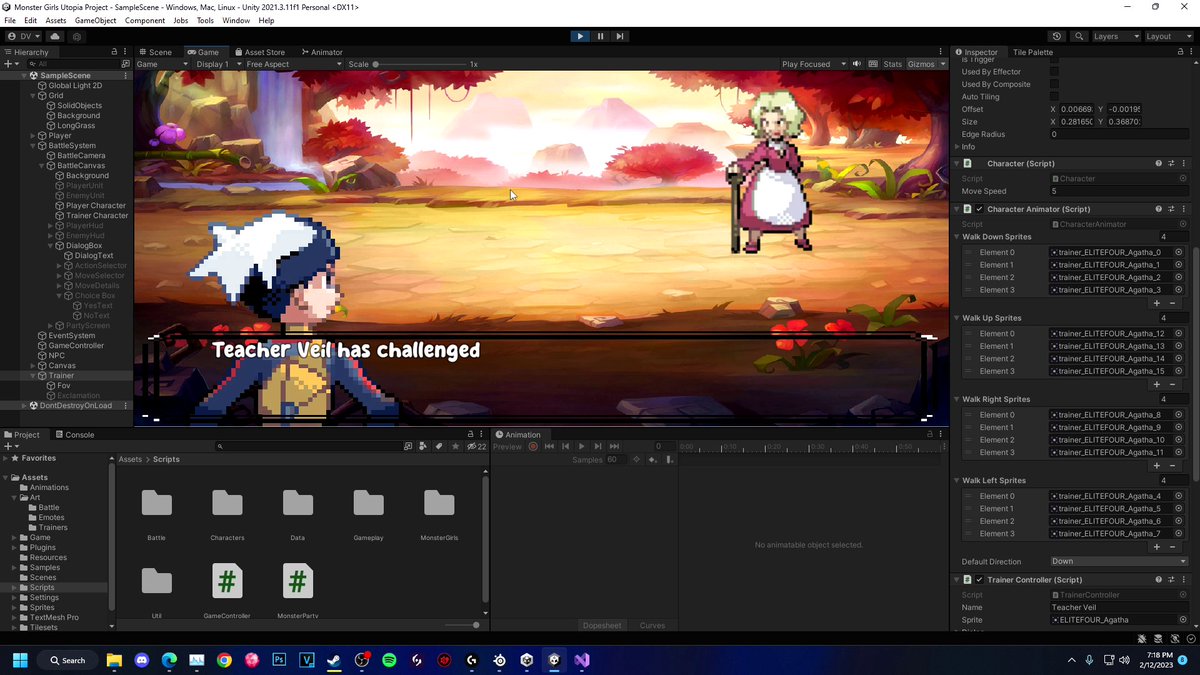This screenshot has height=675, width=1200.
Task: Click the Edge Radius input field
Action: pos(1119,134)
